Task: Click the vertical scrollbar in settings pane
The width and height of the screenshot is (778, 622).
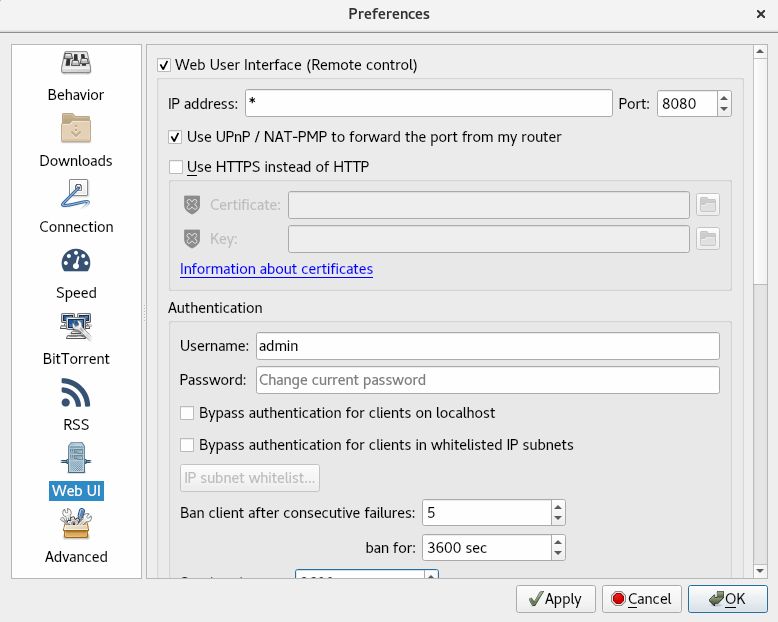Action: (x=759, y=300)
